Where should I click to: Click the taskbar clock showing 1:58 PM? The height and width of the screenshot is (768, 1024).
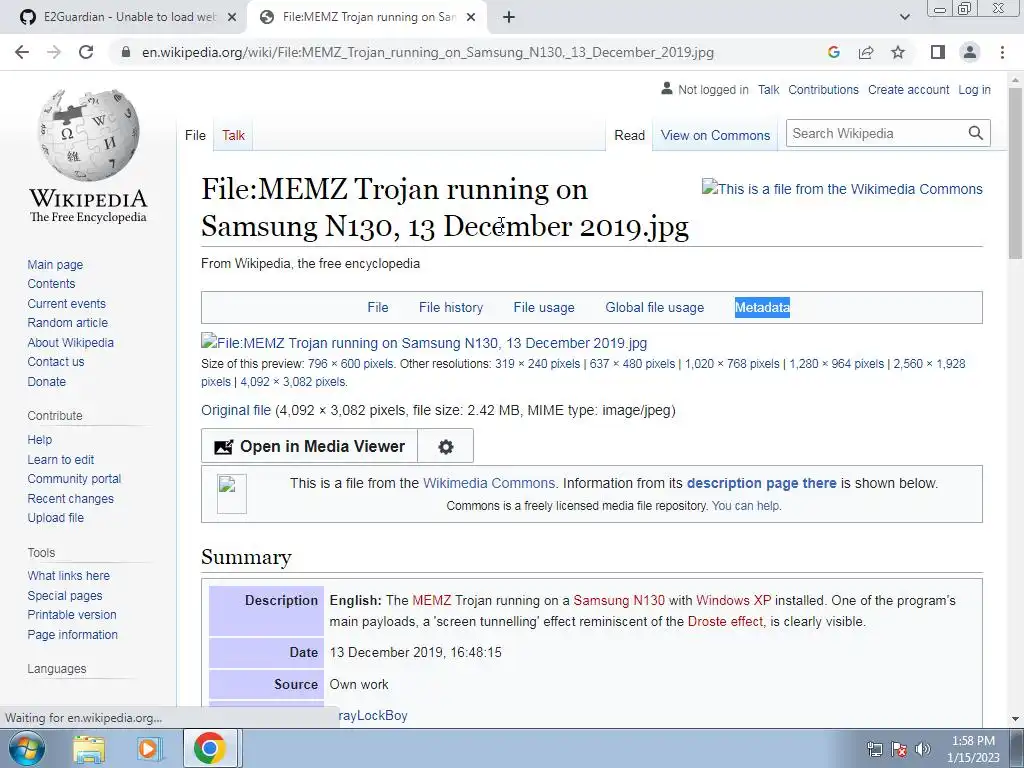973,749
